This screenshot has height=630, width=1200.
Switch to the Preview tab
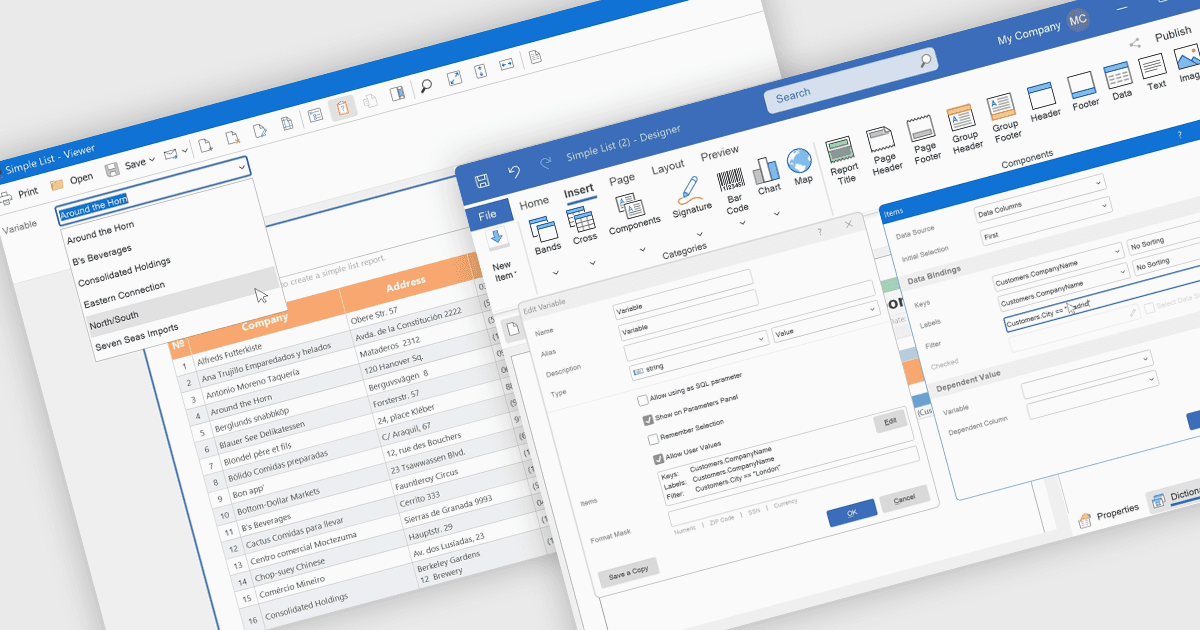coord(720,152)
